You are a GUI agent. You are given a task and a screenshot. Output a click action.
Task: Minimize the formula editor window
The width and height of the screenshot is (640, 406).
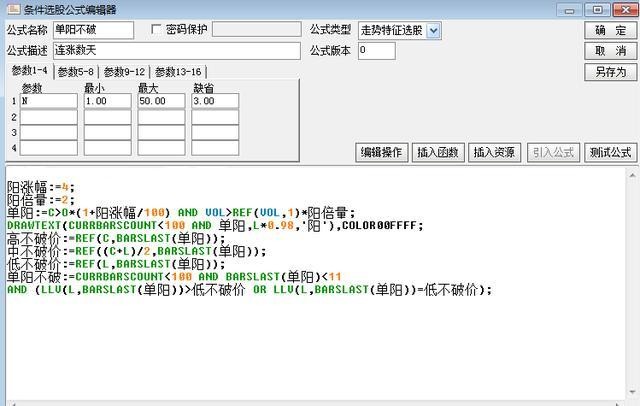click(x=569, y=10)
